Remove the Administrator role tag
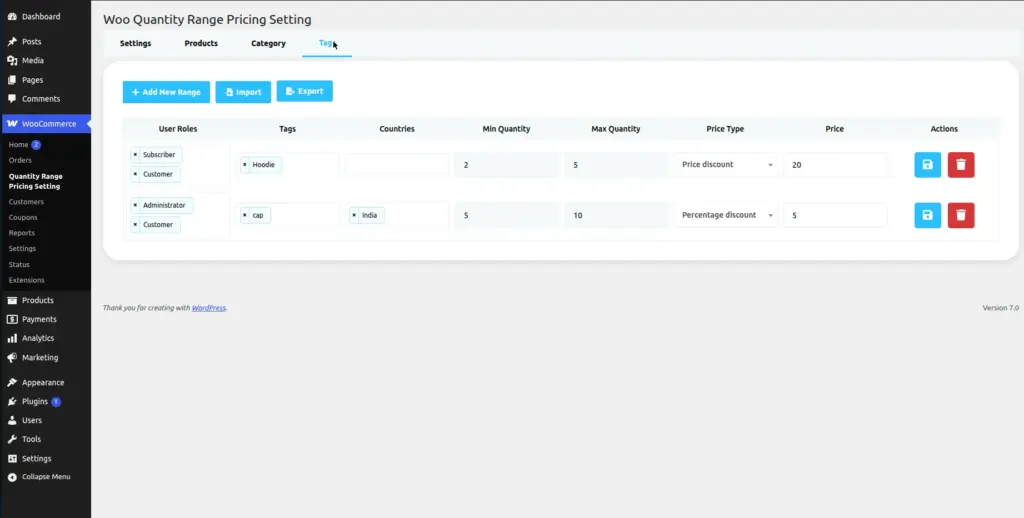1024x518 pixels. [135, 205]
